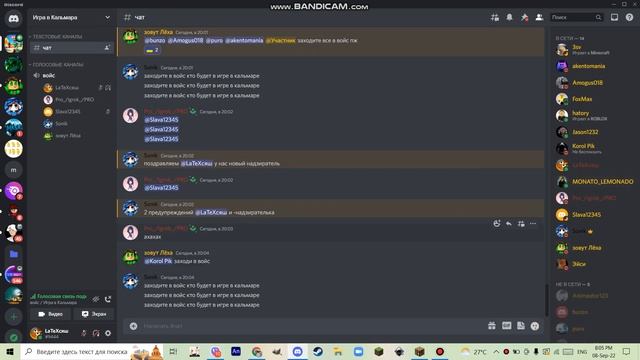
Task: Open the white-and-yellow pattern server icon
Action: click(x=13, y=149)
